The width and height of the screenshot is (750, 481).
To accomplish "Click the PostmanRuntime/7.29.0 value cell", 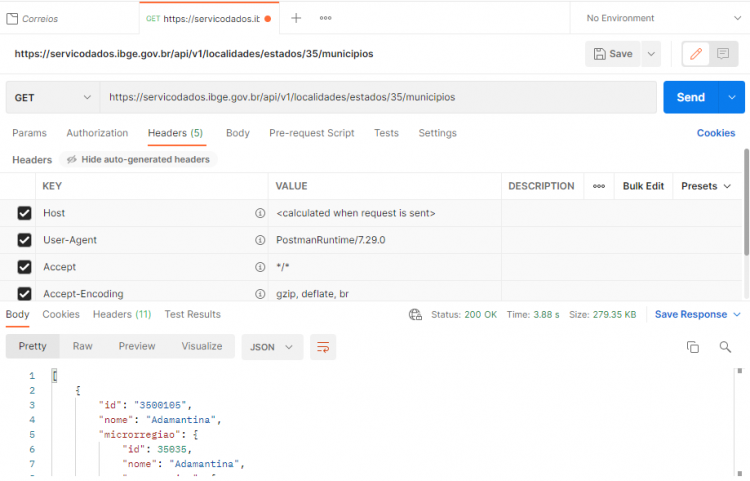I will point(385,240).
